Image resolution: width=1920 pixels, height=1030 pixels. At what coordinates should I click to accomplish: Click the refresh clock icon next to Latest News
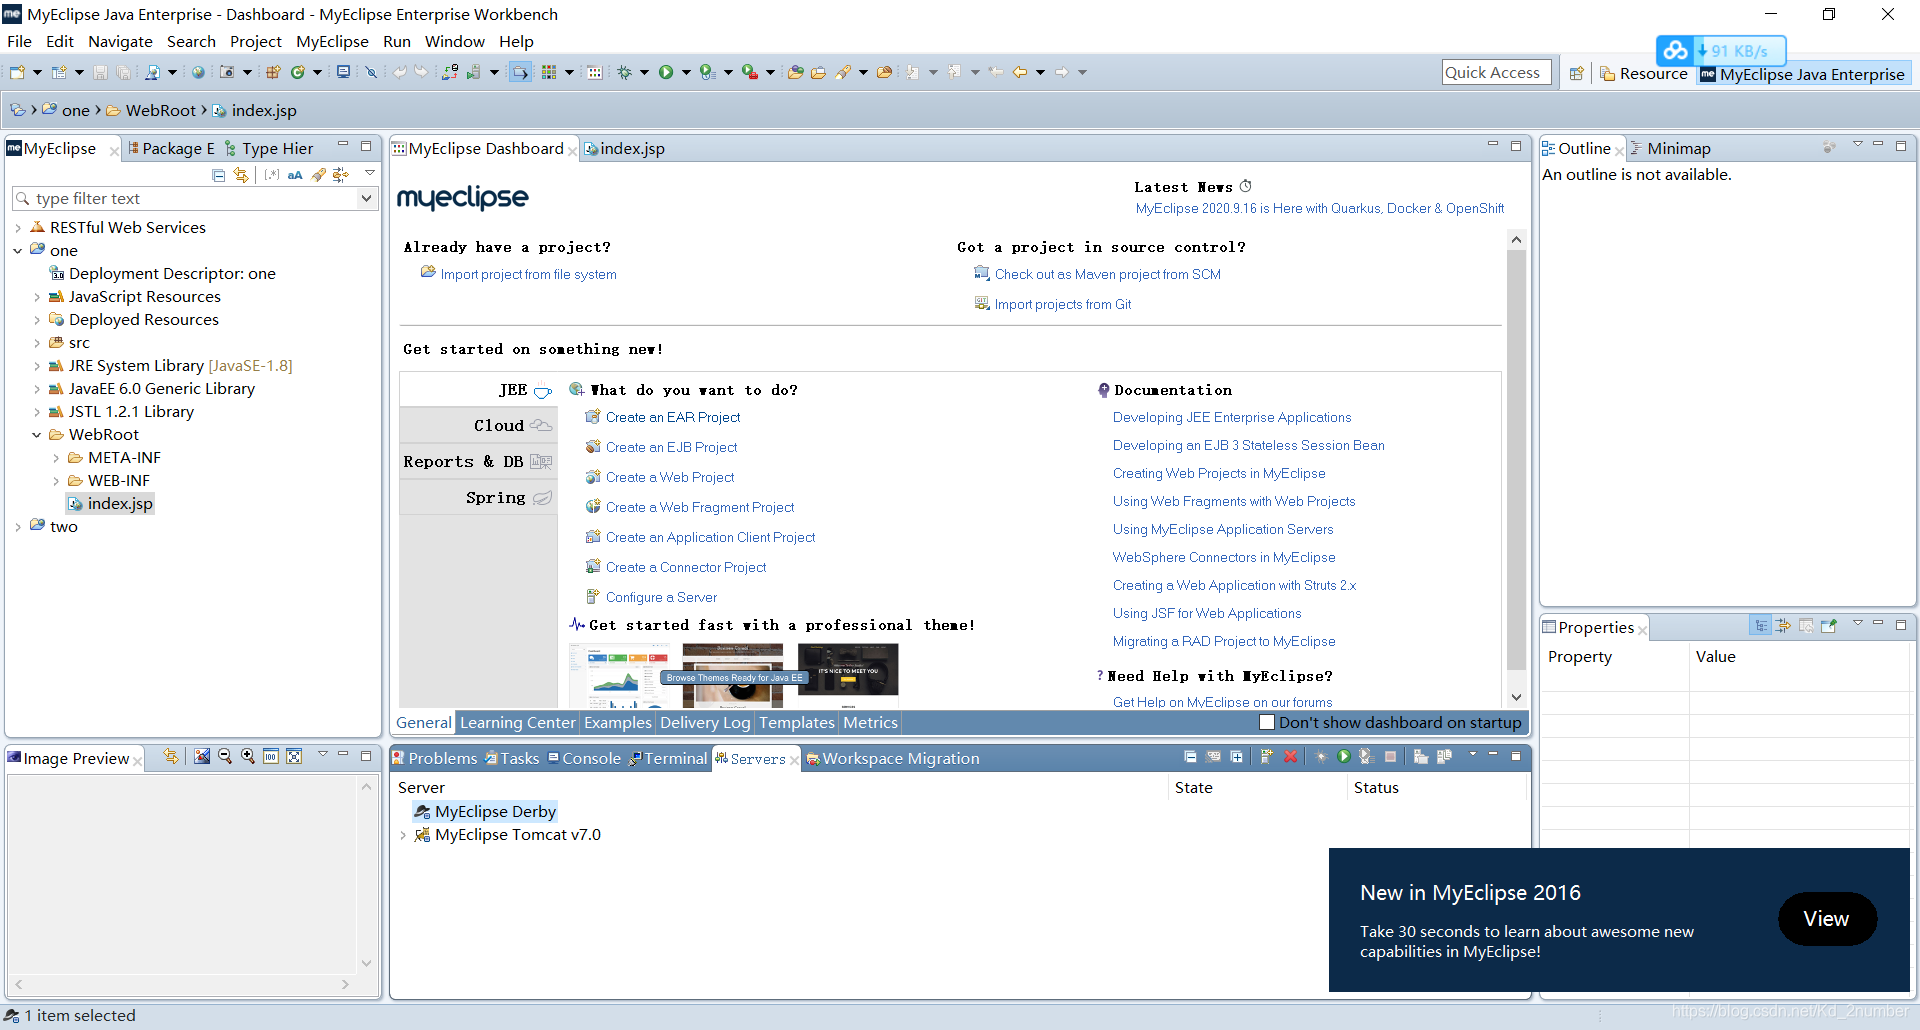(1246, 186)
